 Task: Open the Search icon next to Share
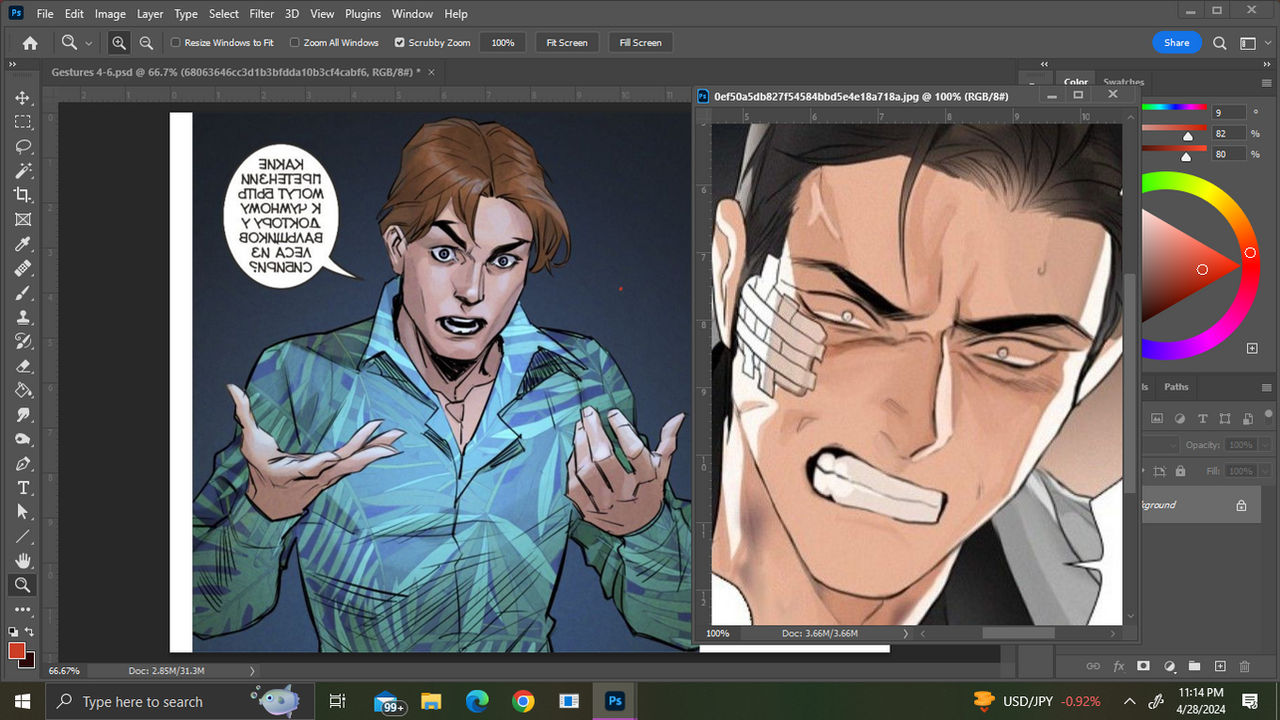pyautogui.click(x=1220, y=43)
